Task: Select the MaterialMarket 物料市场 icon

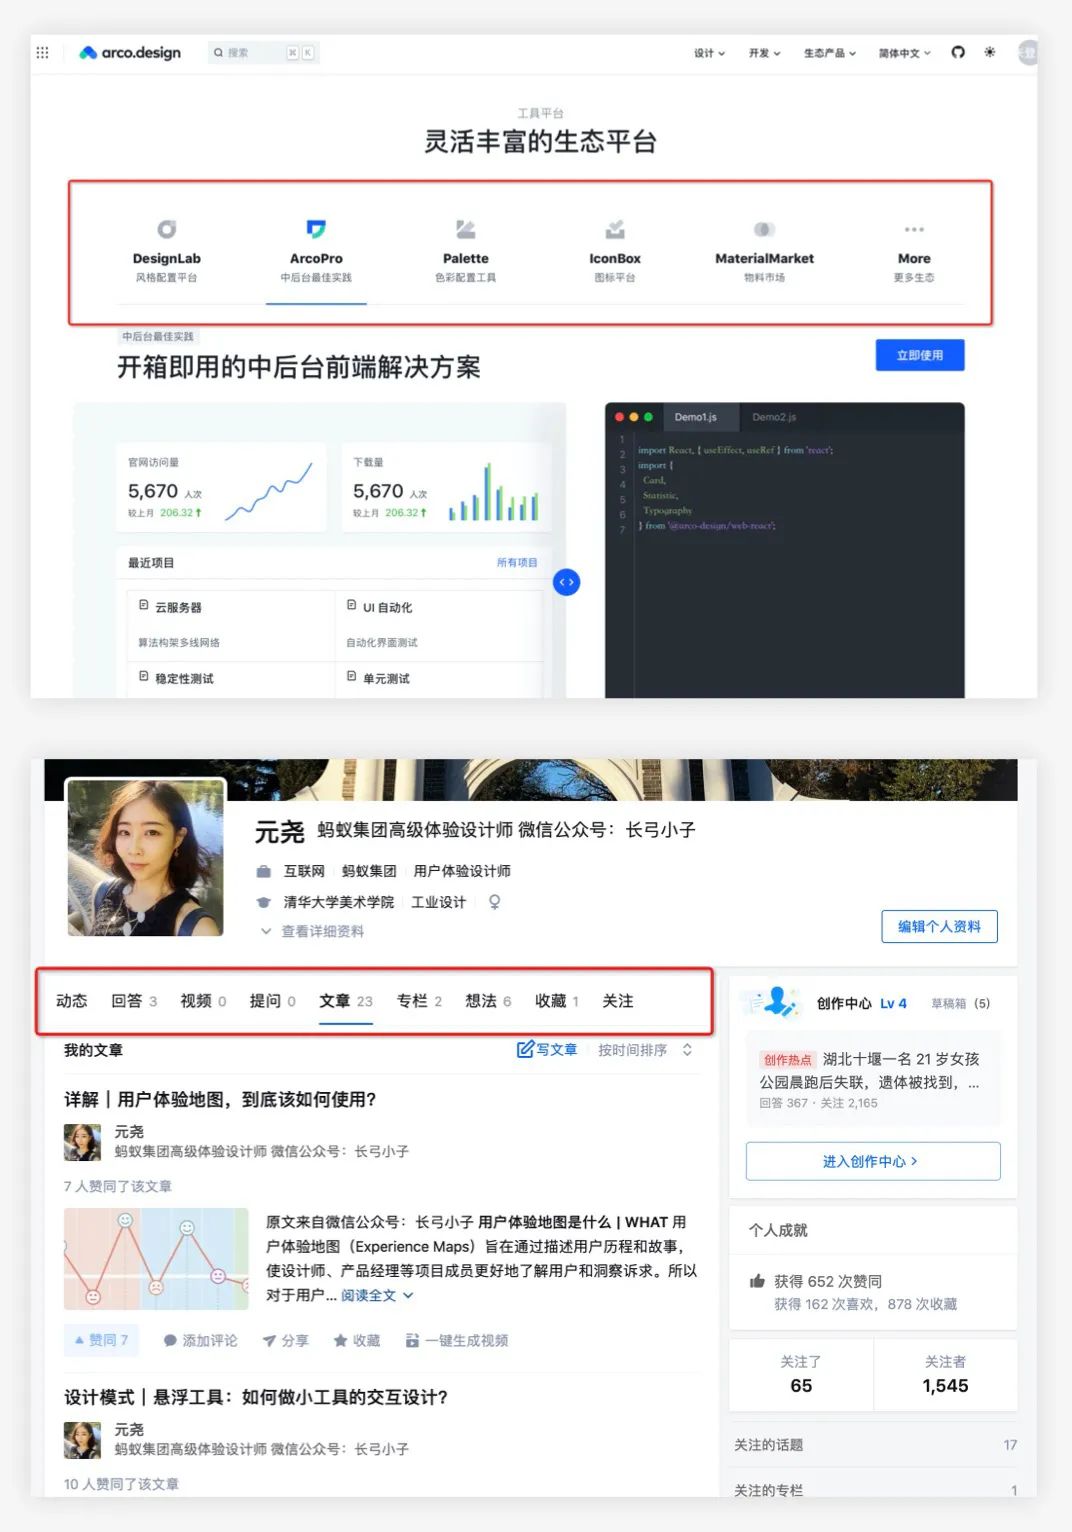Action: click(763, 230)
